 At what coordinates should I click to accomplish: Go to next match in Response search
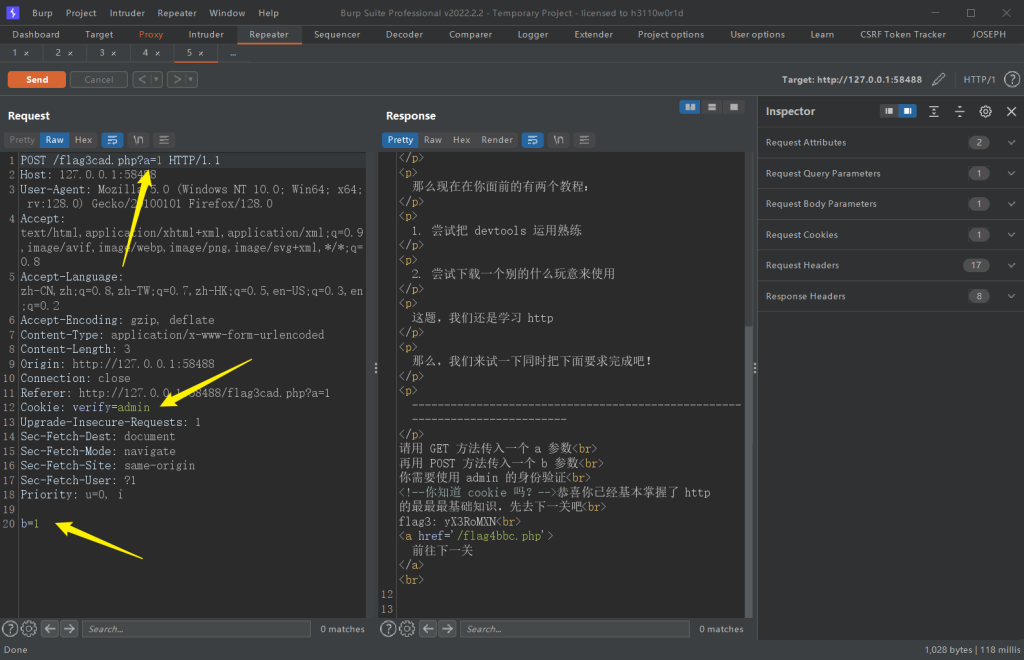pos(447,629)
